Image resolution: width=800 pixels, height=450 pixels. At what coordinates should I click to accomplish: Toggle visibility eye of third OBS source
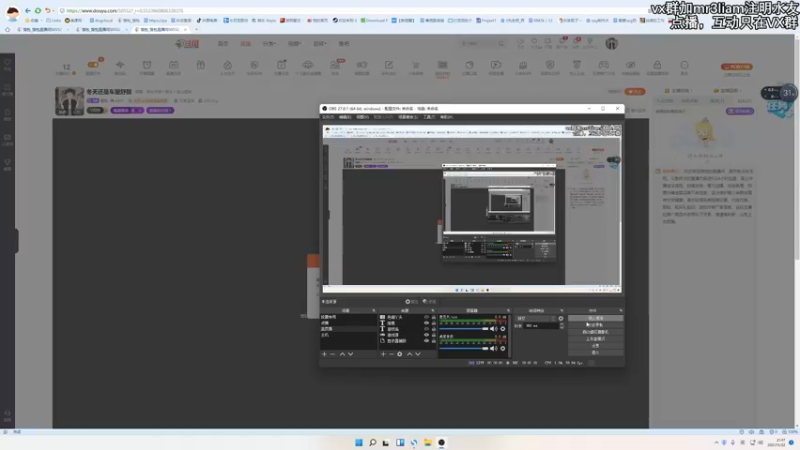[427, 329]
